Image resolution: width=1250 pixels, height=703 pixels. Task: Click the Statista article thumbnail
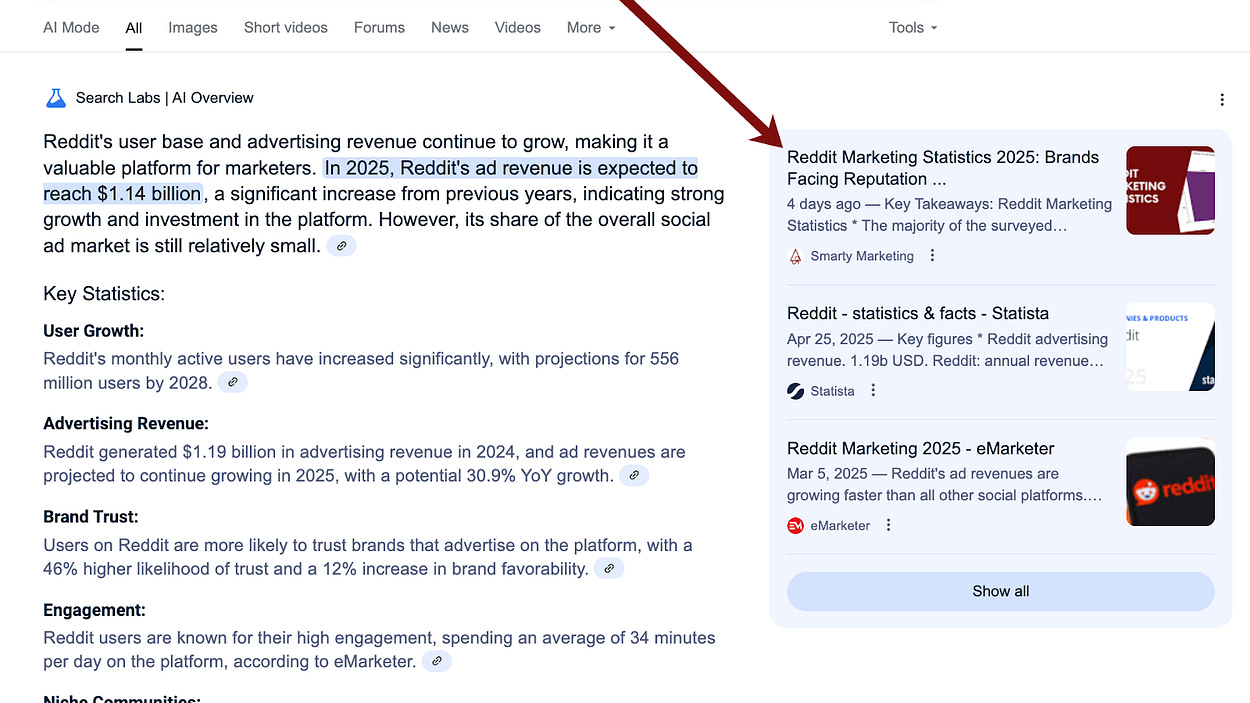[x=1170, y=347]
